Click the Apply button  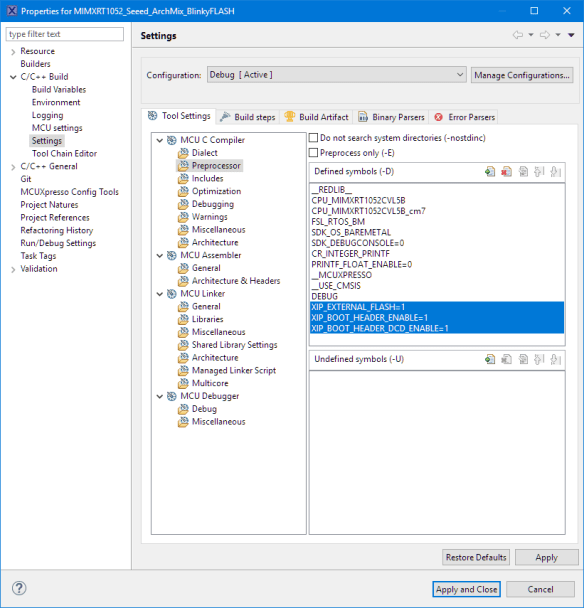point(546,557)
